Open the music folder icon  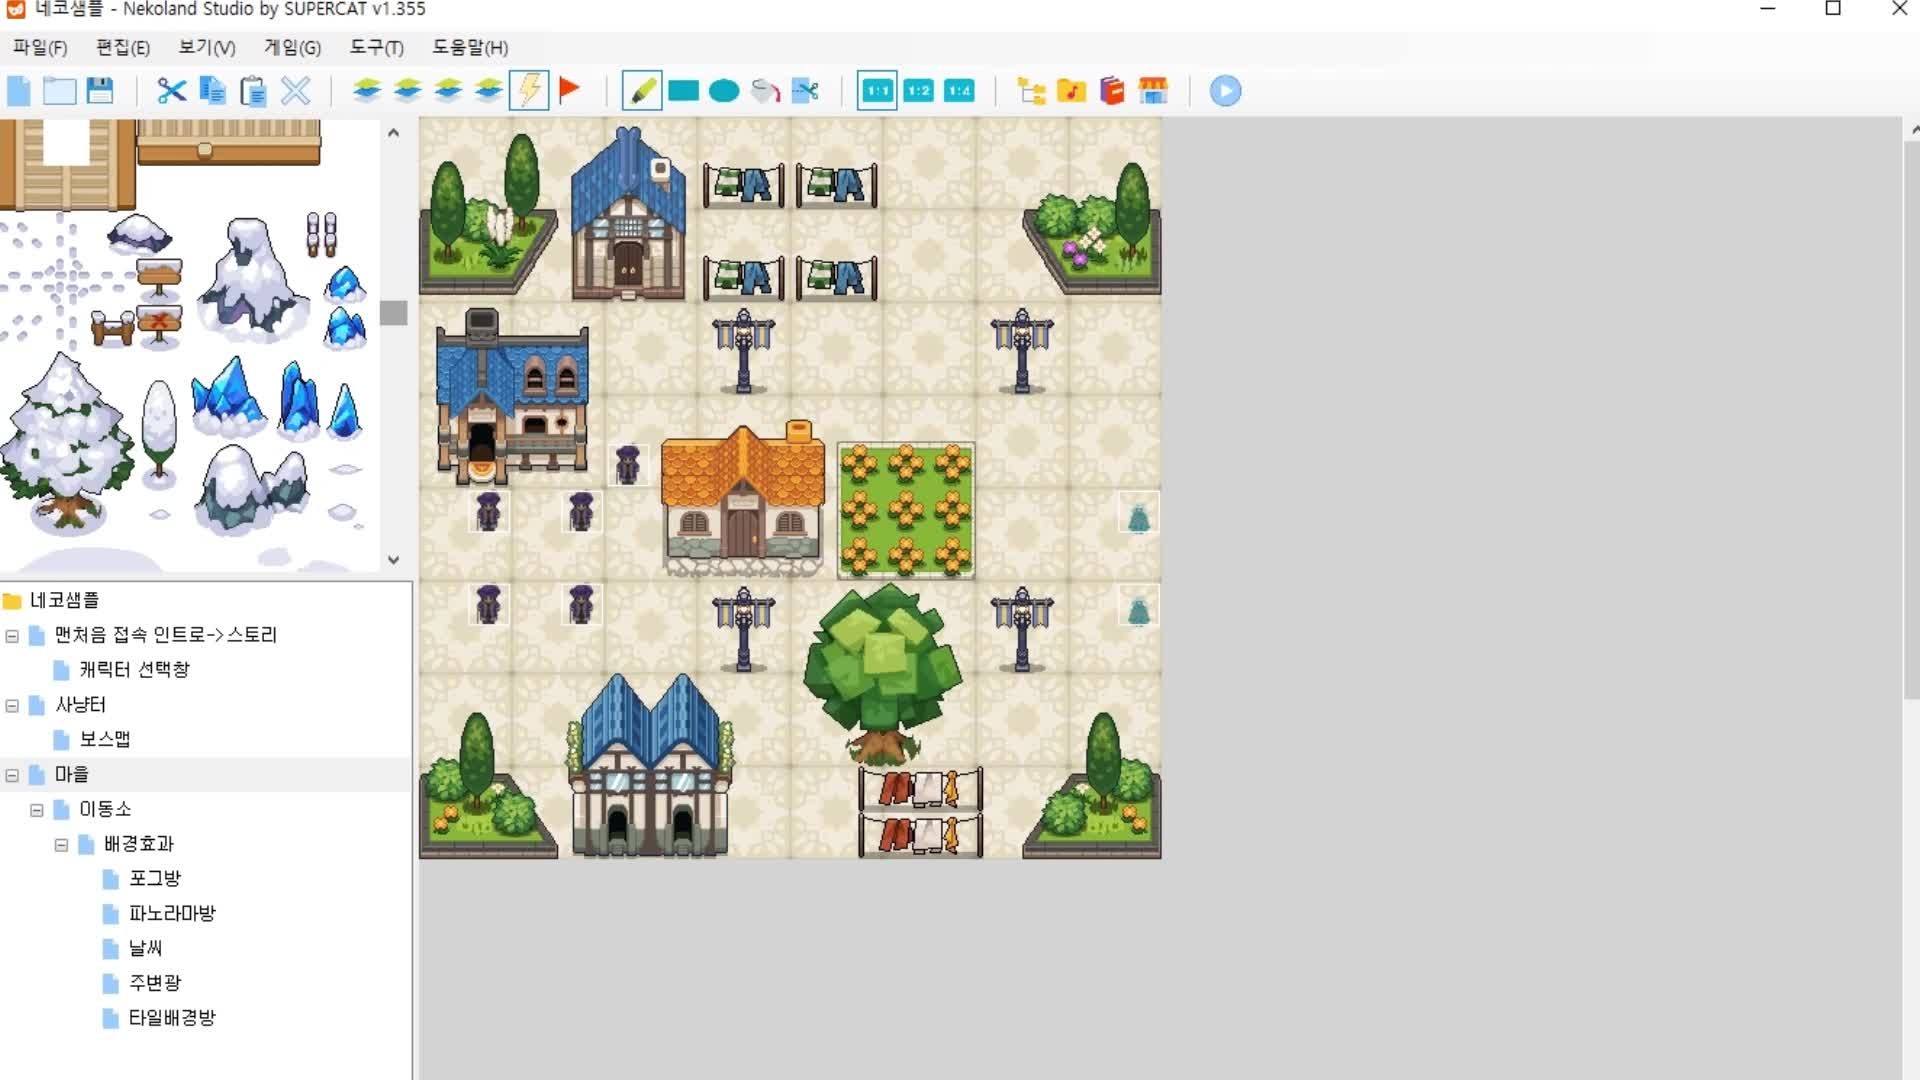pos(1071,91)
